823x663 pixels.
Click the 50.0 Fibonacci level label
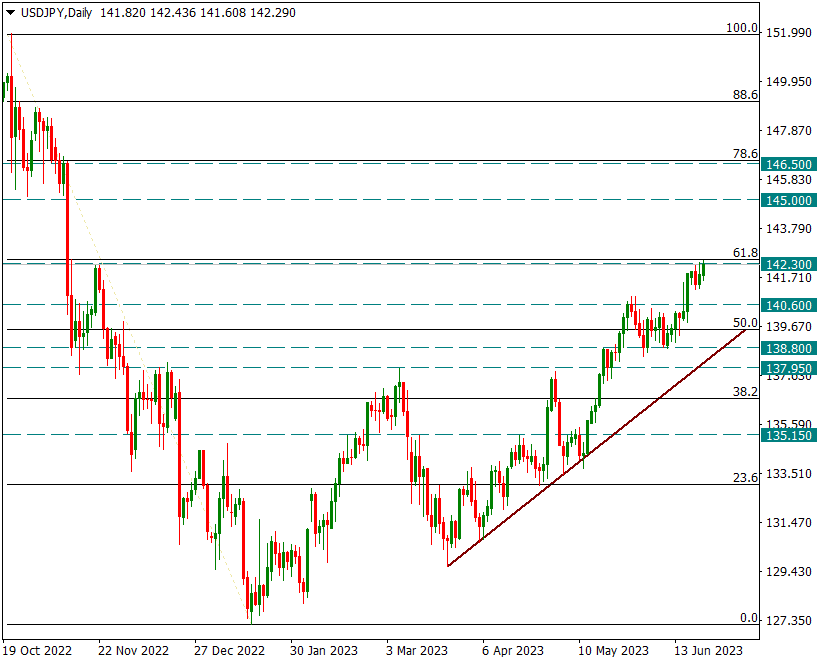745,322
